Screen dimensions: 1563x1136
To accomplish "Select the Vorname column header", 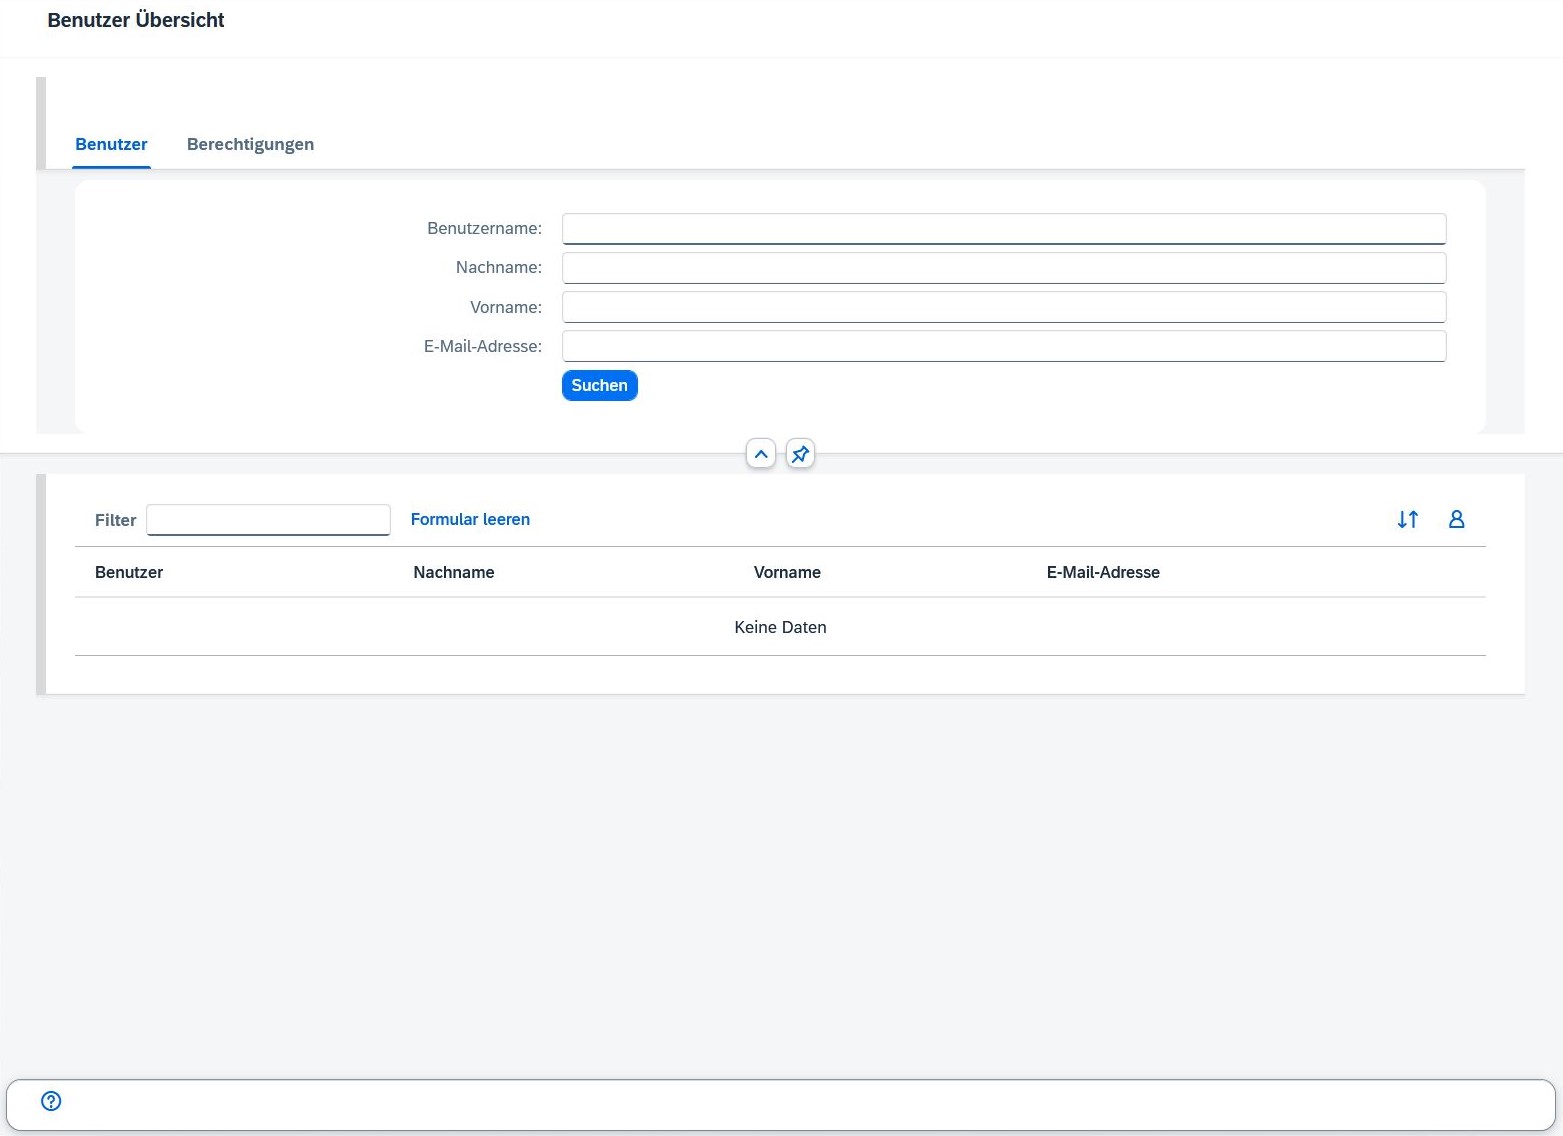I will point(787,572).
